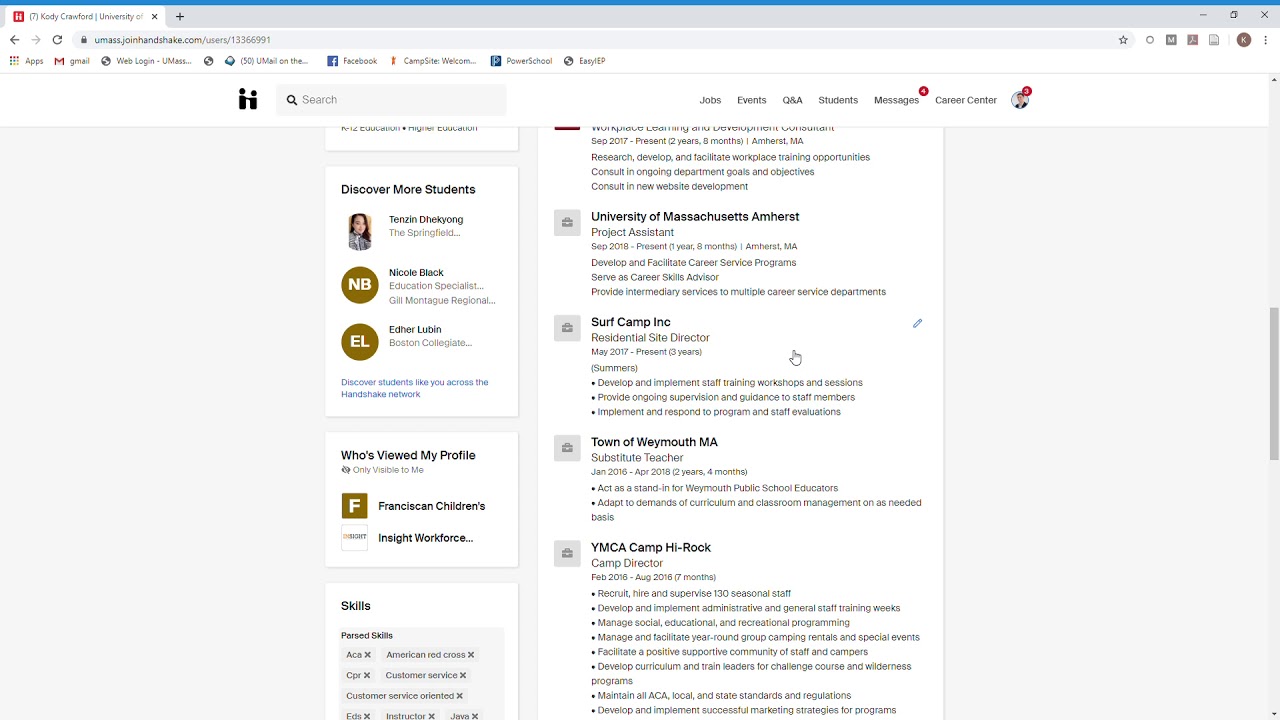Viewport: 1280px width, 720px height.
Task: View Tenzin Dhekyong's profile
Action: point(426,220)
